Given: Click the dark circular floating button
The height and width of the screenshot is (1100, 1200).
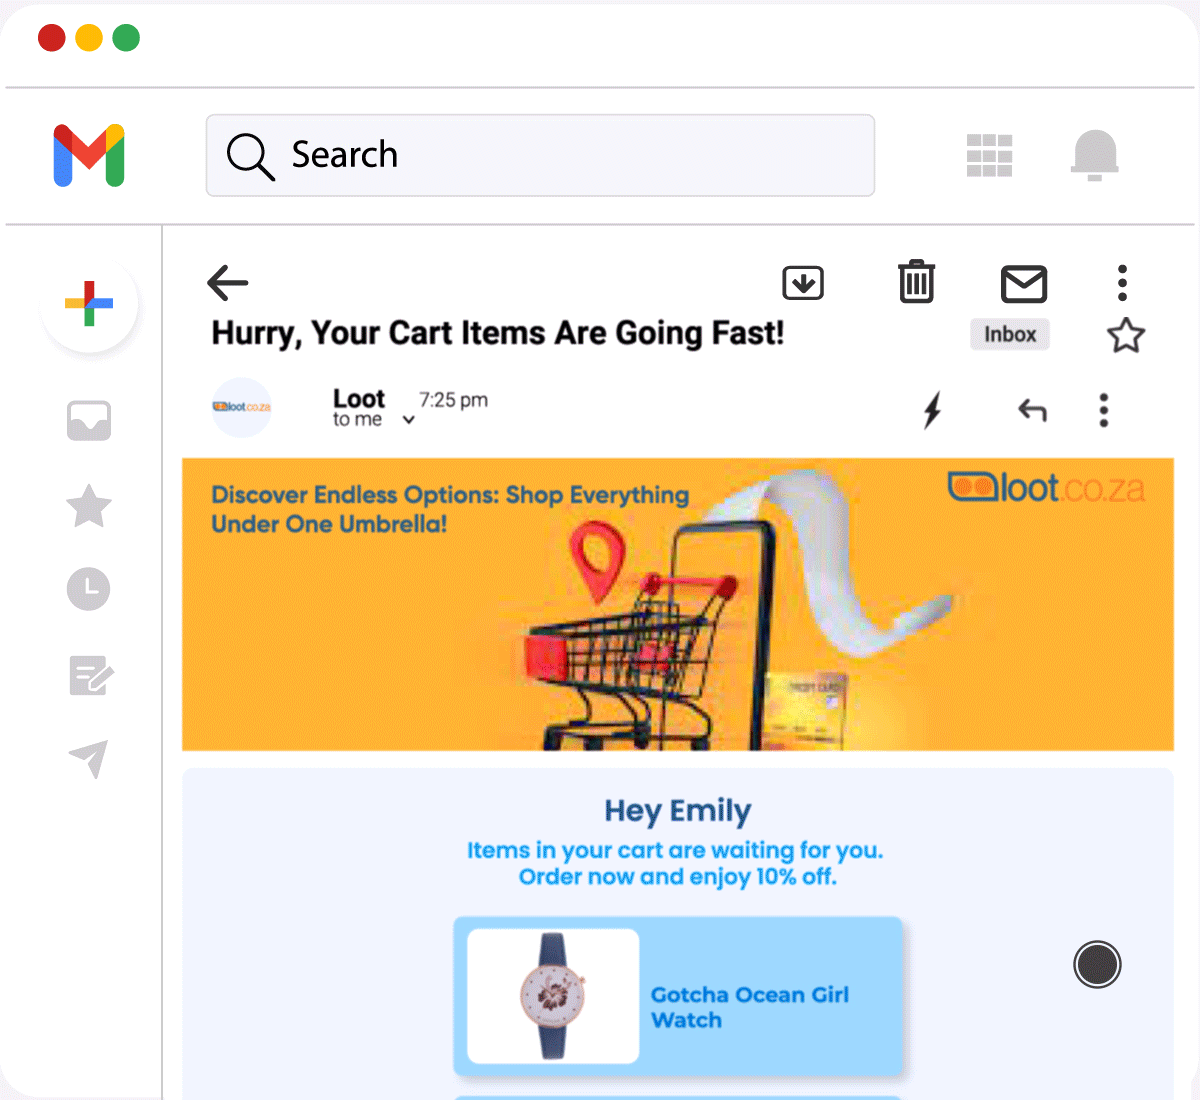Looking at the screenshot, I should (1097, 965).
